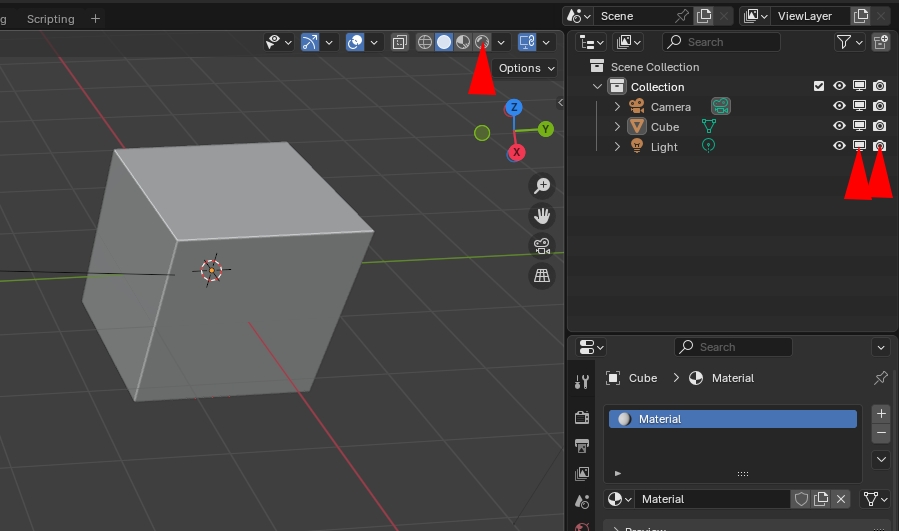This screenshot has height=531, width=899.
Task: Switch viewport to wireframe shading
Action: click(x=425, y=42)
